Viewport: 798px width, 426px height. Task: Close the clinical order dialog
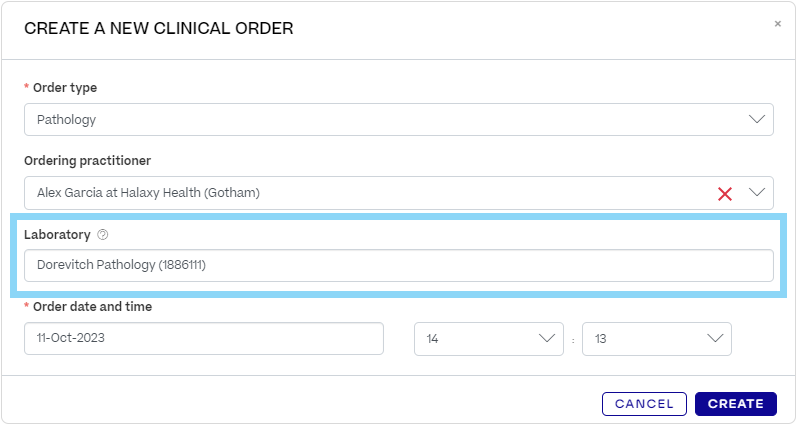coord(778,24)
